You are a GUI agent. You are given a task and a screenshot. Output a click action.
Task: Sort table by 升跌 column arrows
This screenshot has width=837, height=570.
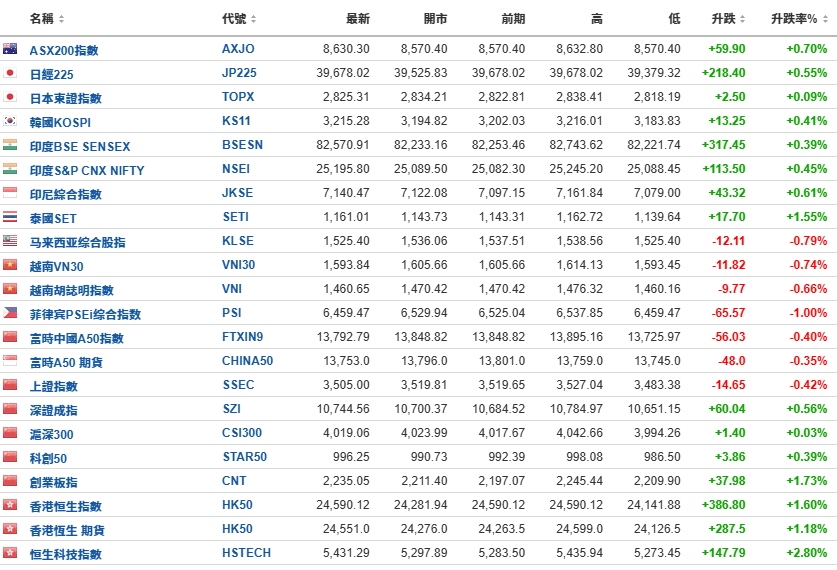[x=743, y=19]
